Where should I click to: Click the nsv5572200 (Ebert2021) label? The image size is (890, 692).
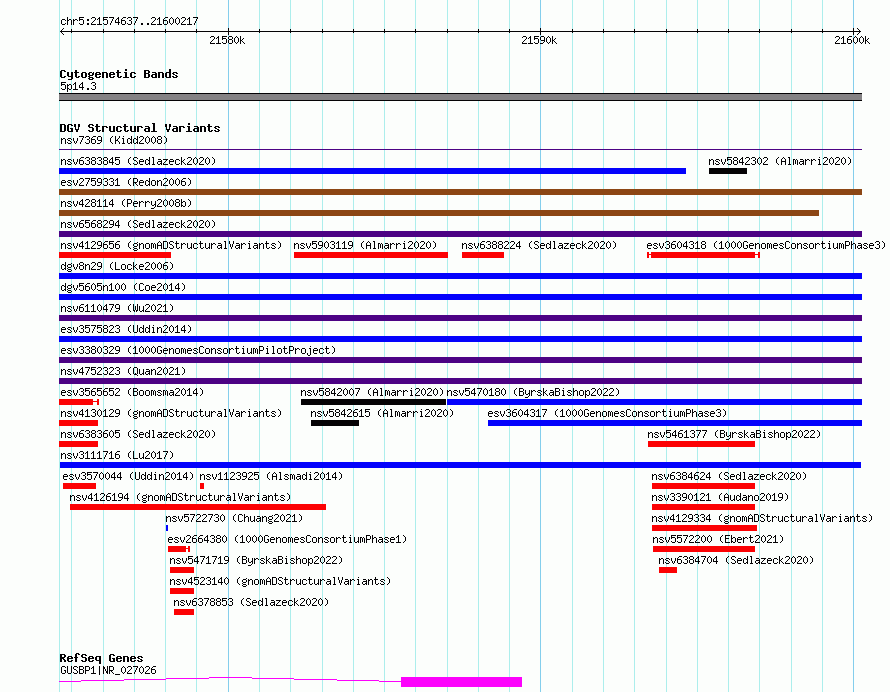718,539
